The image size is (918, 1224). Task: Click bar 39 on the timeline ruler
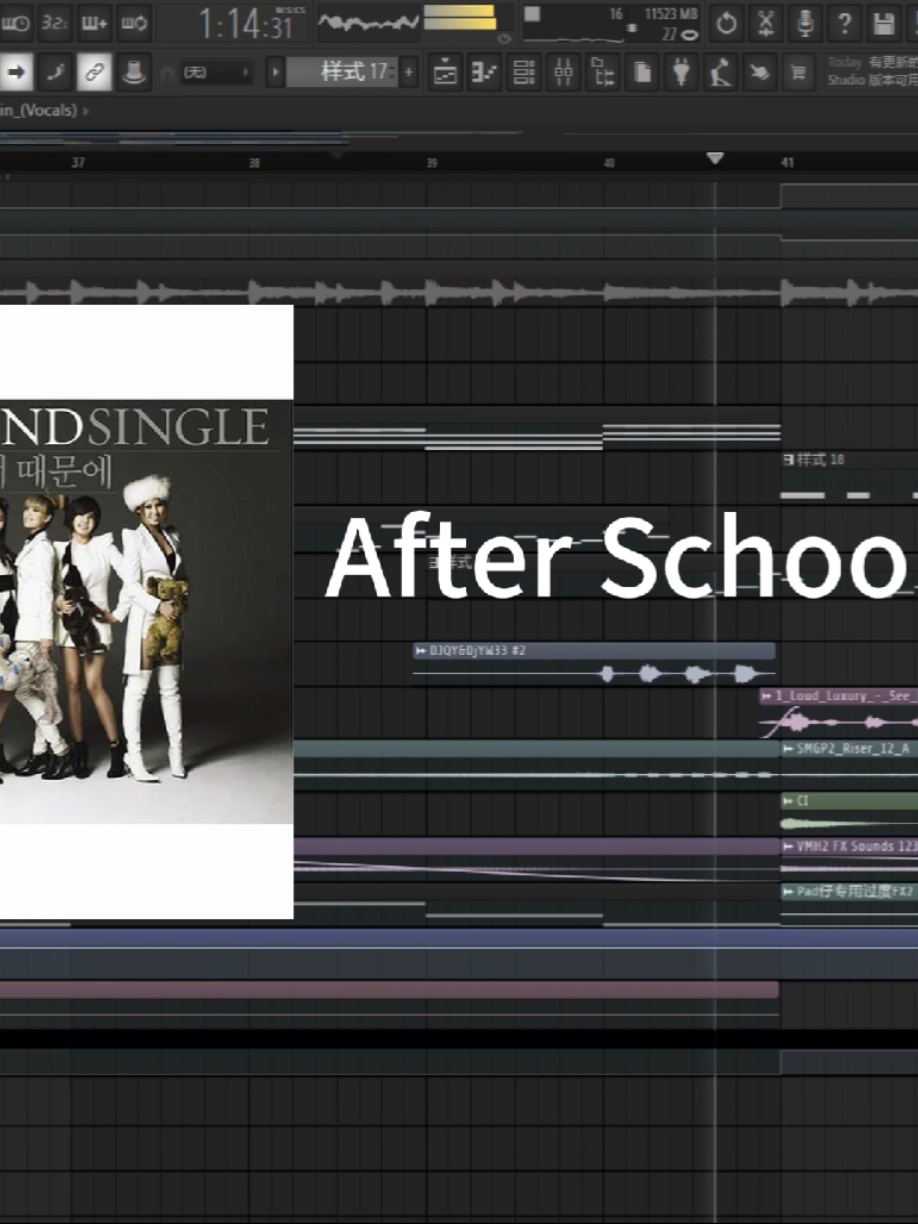[x=431, y=163]
